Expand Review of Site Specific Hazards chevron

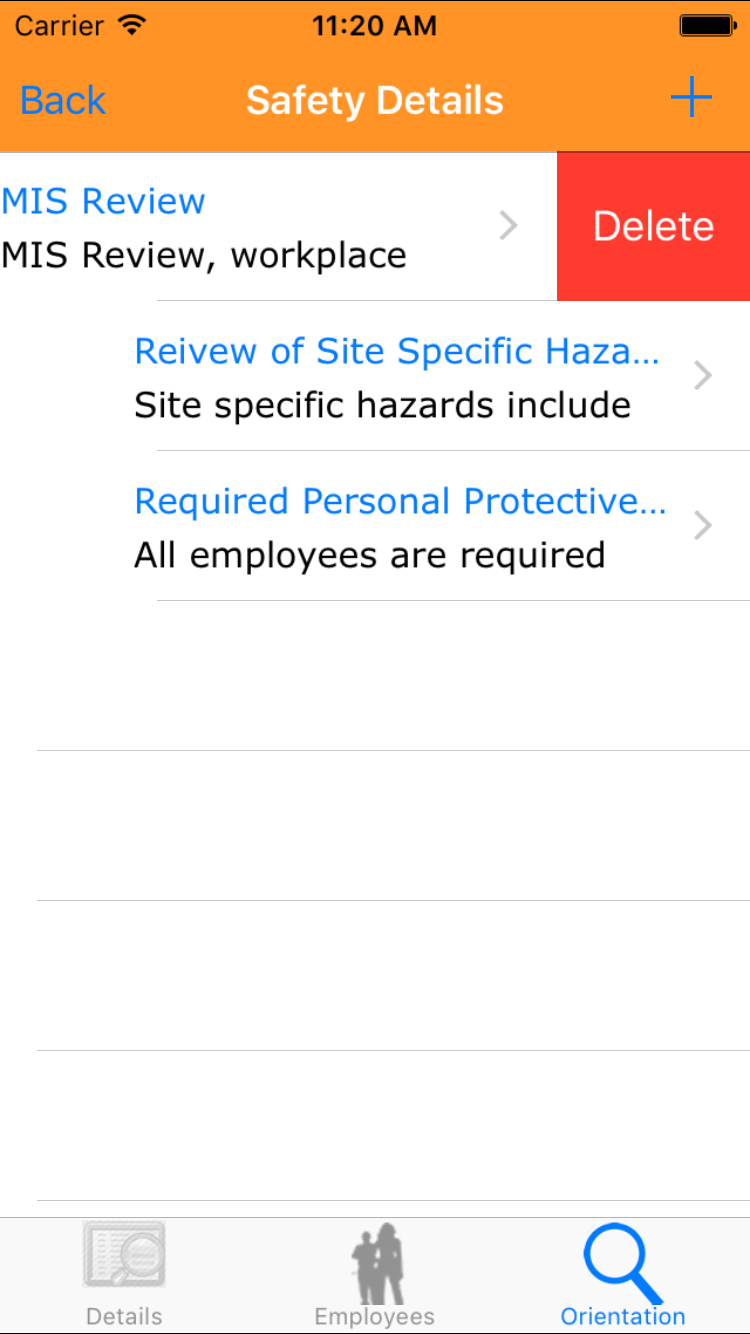click(703, 376)
